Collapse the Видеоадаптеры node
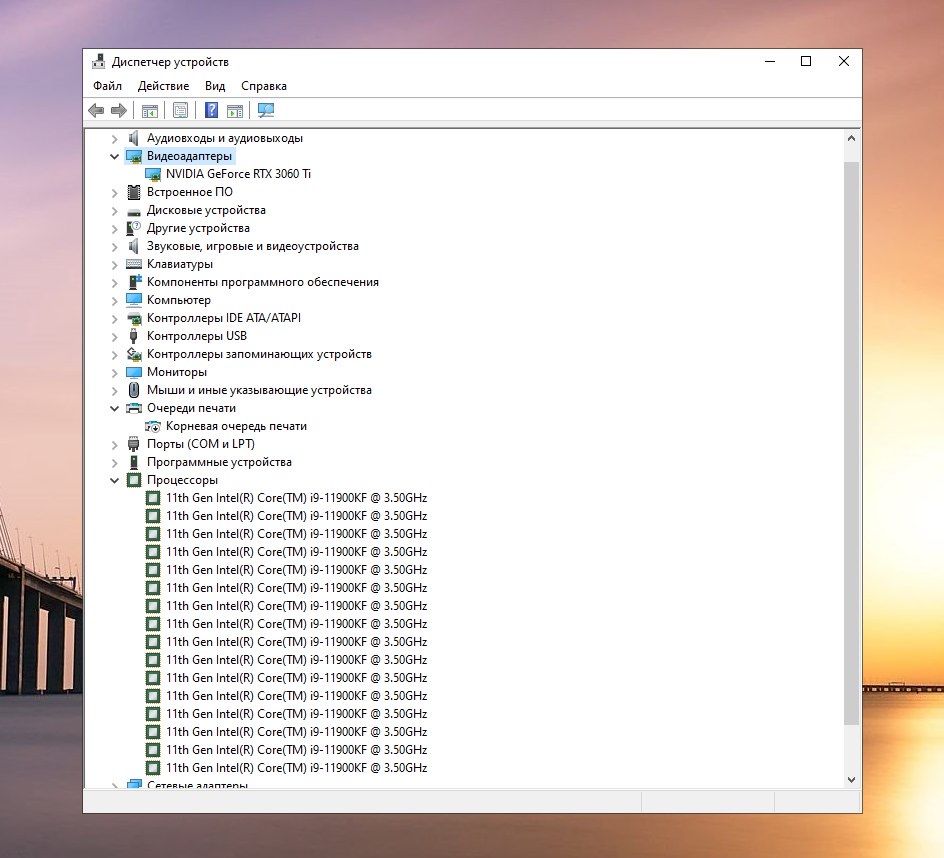The height and width of the screenshot is (858, 944). [x=114, y=157]
